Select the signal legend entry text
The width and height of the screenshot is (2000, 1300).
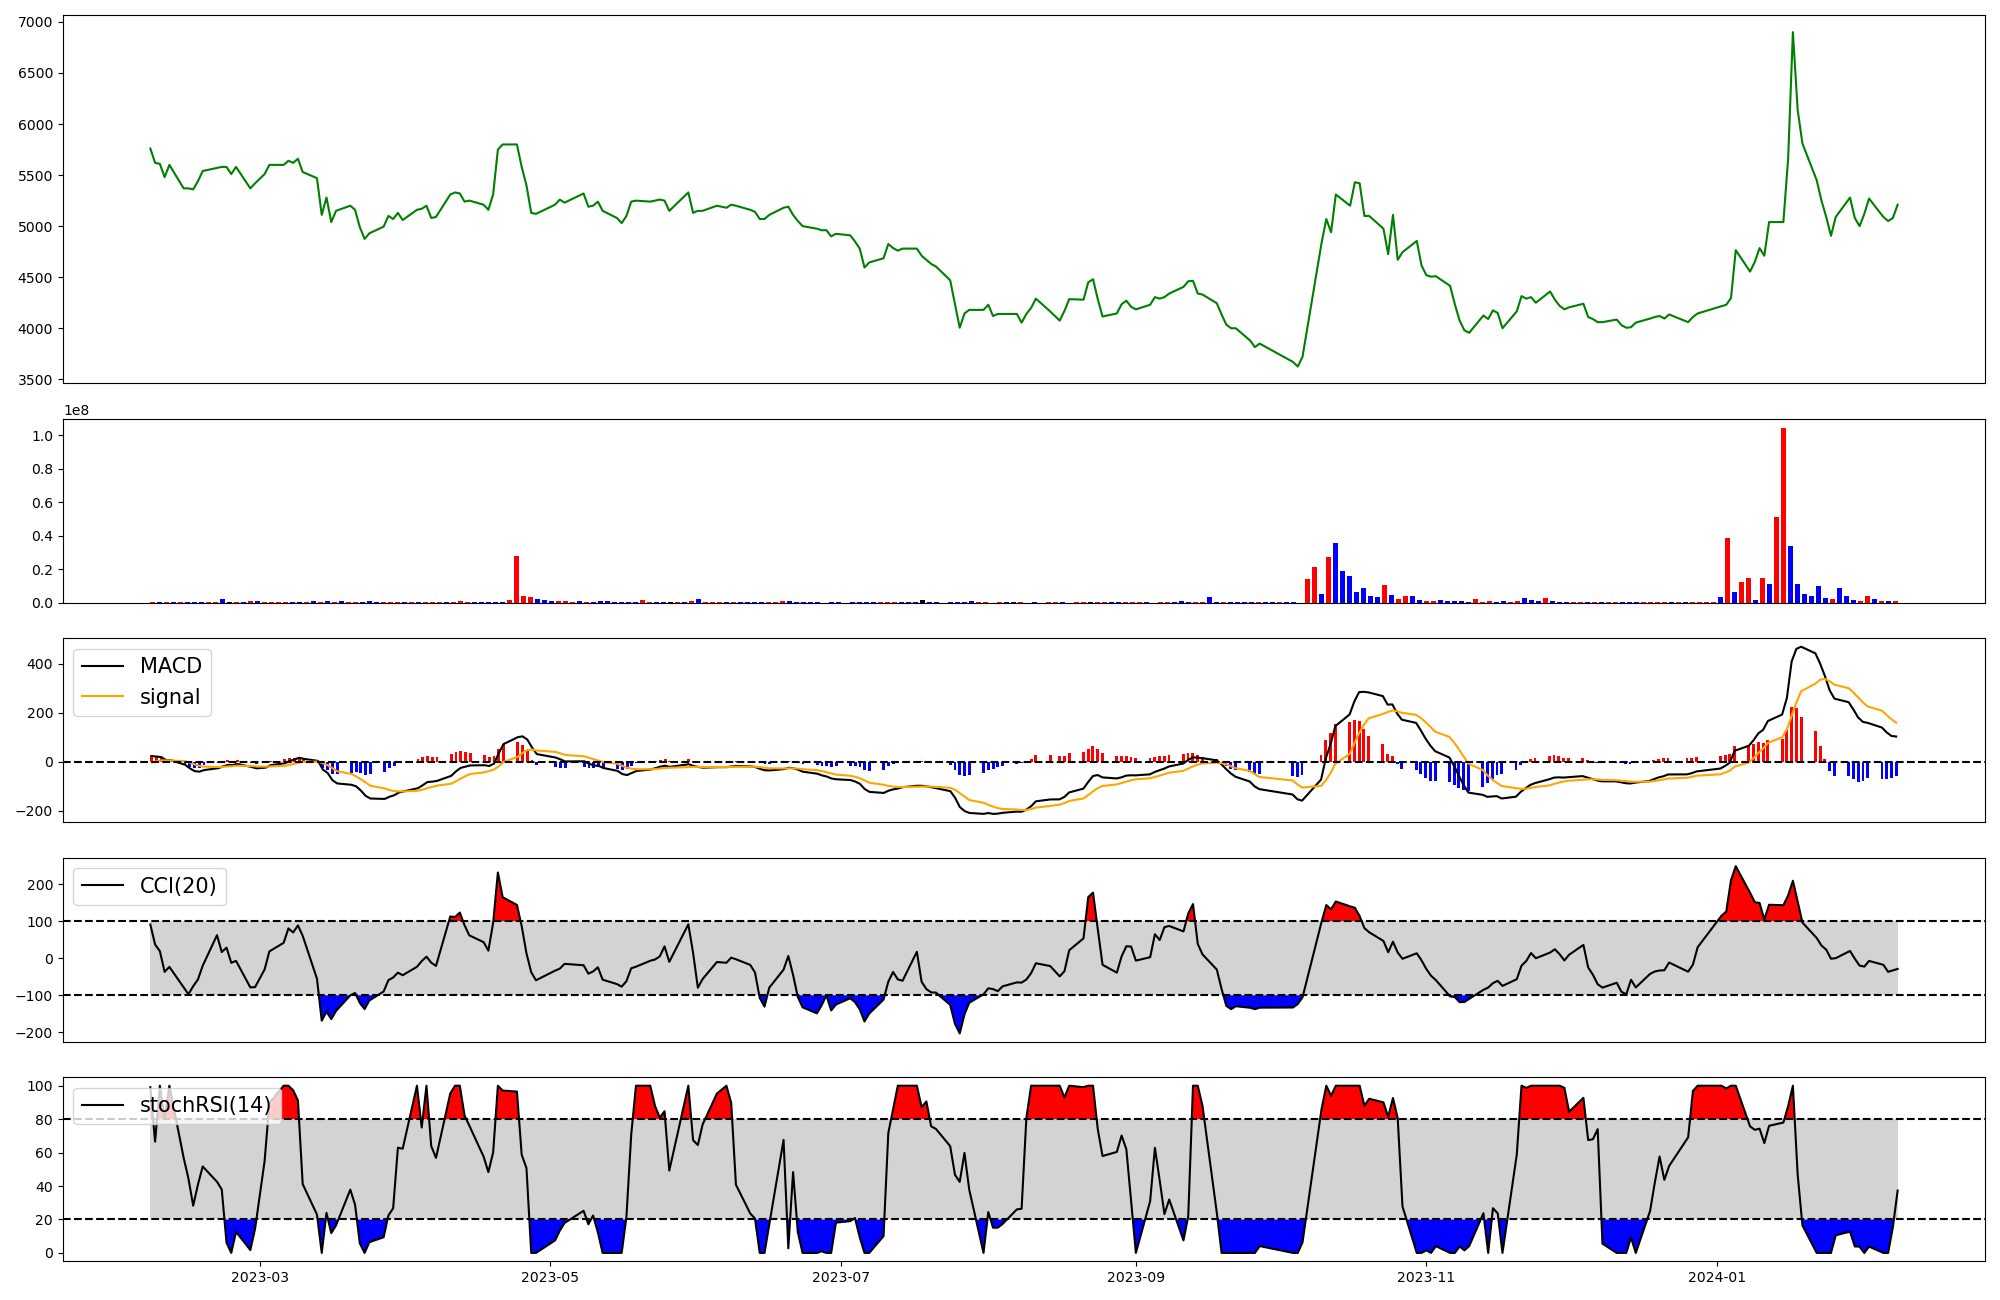tap(170, 697)
